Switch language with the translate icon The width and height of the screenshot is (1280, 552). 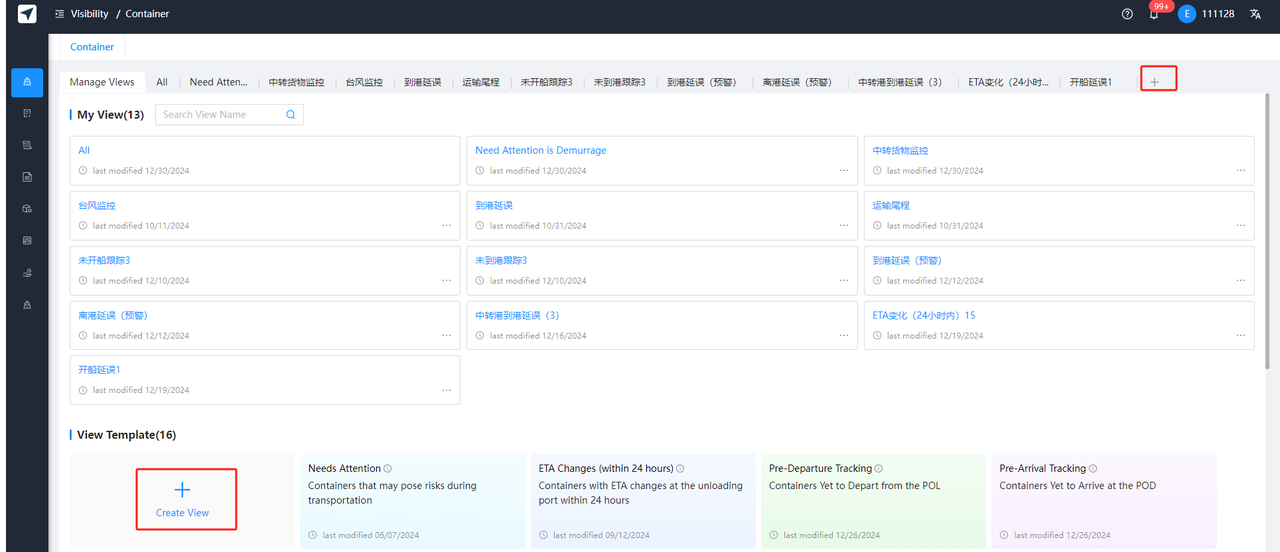pos(1256,14)
